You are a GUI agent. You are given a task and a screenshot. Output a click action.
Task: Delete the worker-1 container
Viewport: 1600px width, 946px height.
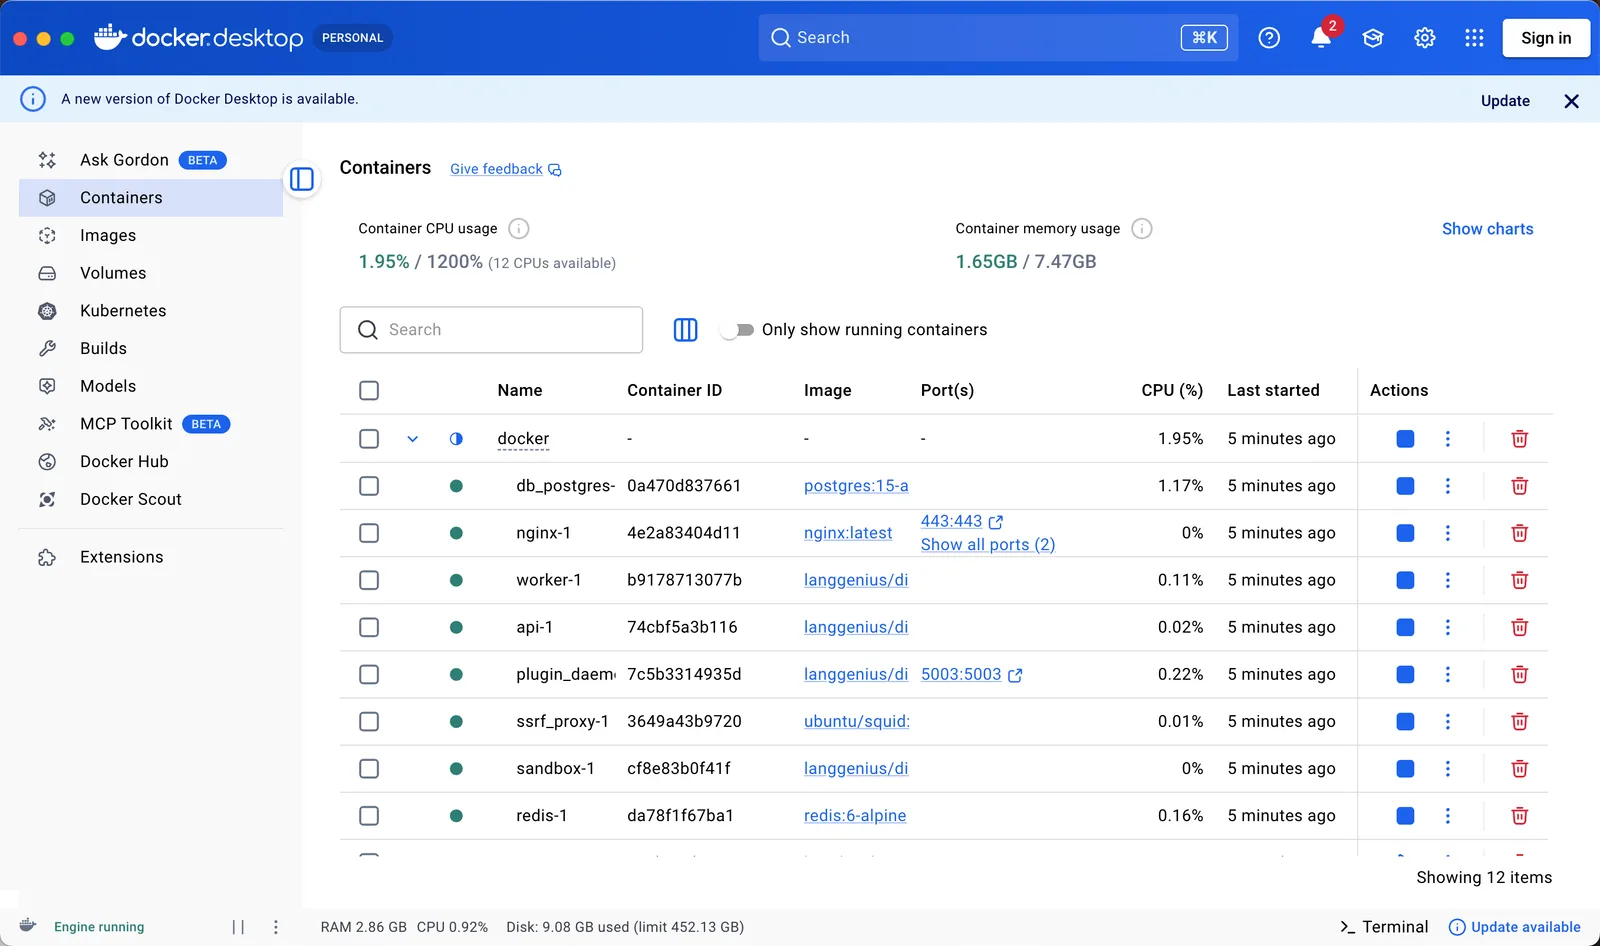point(1519,580)
